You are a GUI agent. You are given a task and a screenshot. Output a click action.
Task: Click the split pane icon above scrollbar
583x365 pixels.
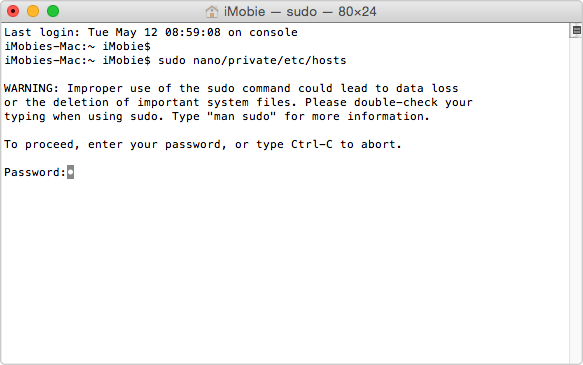pos(576,30)
